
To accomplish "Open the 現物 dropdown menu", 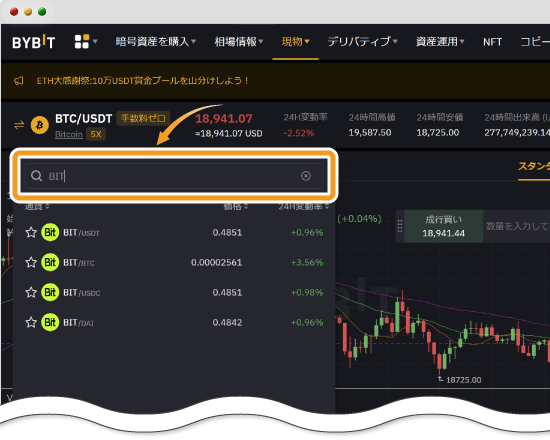I will coord(295,42).
